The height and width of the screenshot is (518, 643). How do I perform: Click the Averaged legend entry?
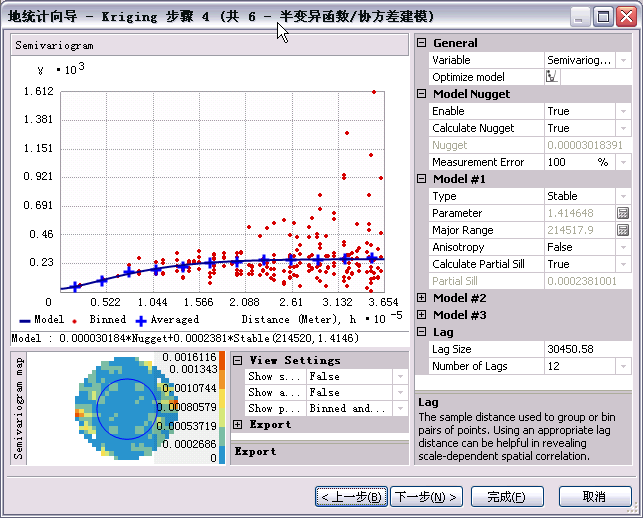tap(168, 319)
